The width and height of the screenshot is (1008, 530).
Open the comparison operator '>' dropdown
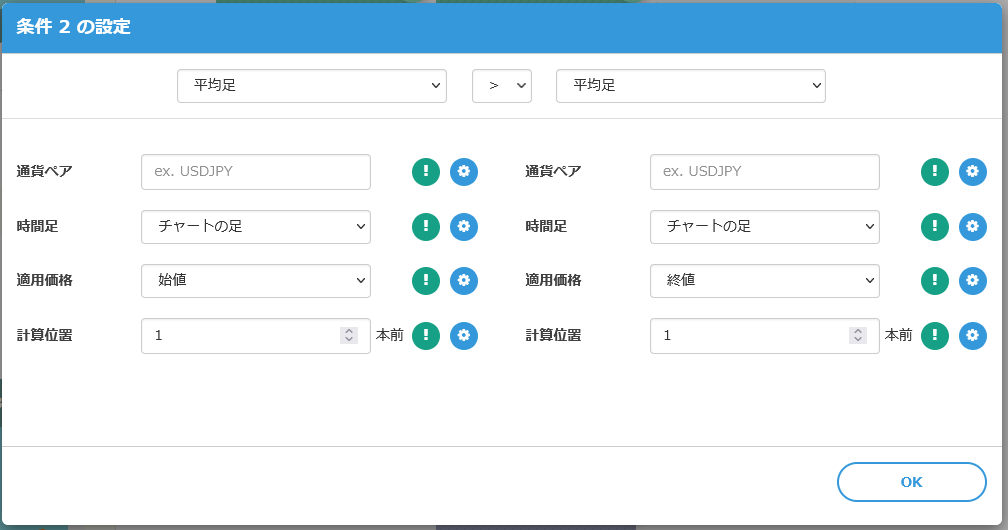pyautogui.click(x=501, y=86)
